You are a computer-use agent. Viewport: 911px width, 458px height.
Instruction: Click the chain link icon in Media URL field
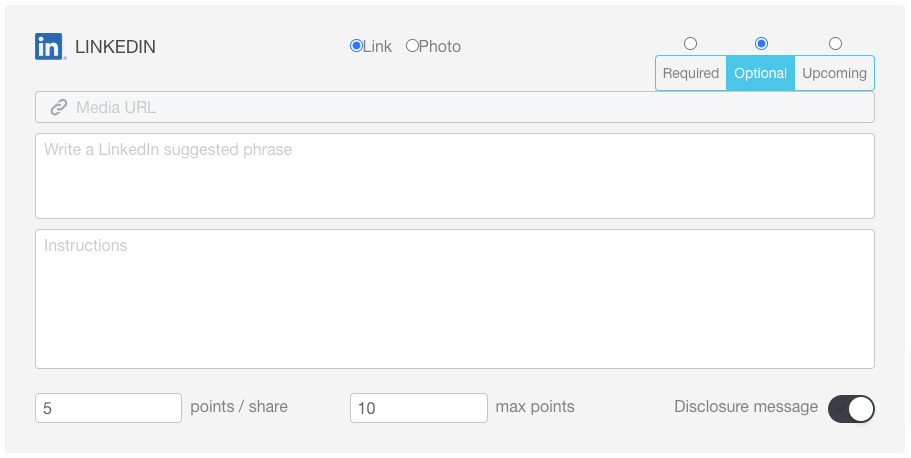59,108
